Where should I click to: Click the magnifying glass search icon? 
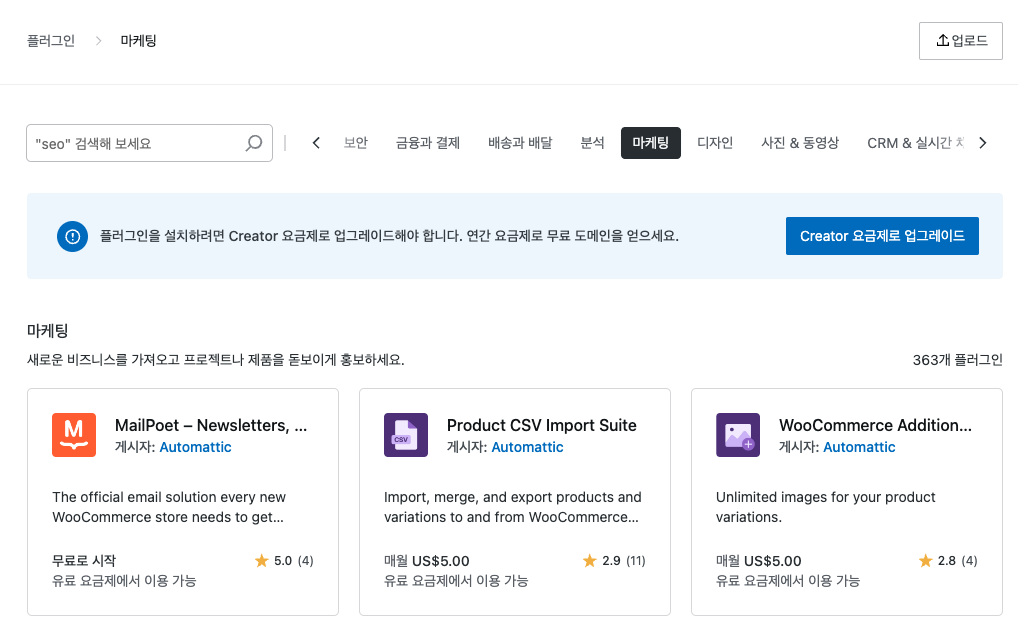254,143
